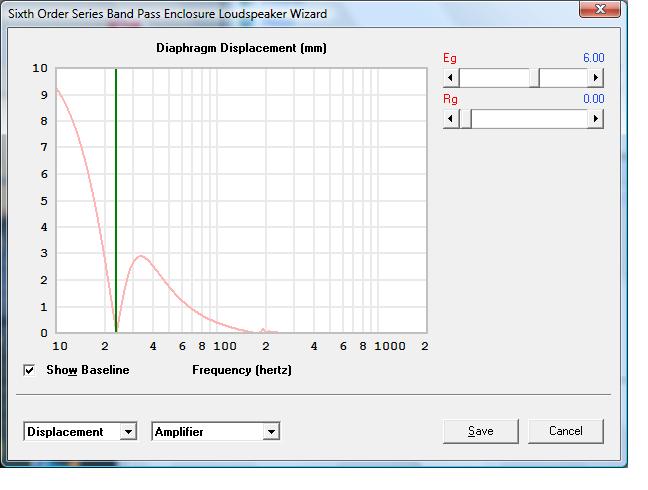Click the 10 value on vertical axis
The width and height of the screenshot is (648, 490).
40,68
